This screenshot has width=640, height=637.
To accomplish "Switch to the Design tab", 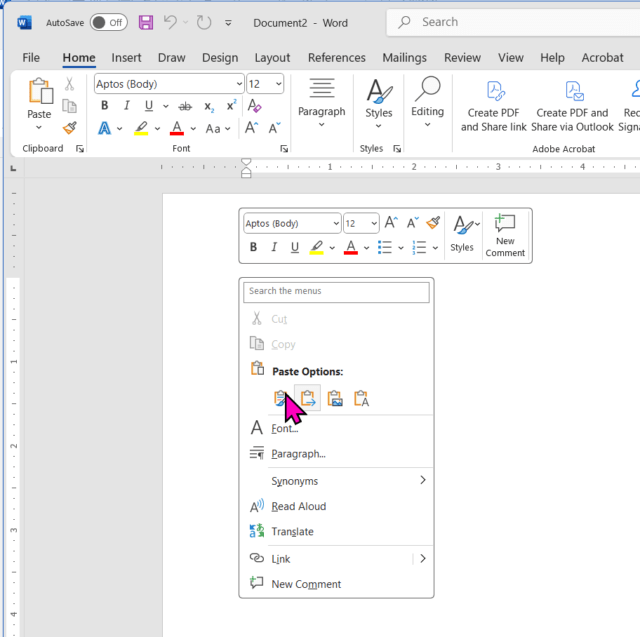I will [220, 58].
